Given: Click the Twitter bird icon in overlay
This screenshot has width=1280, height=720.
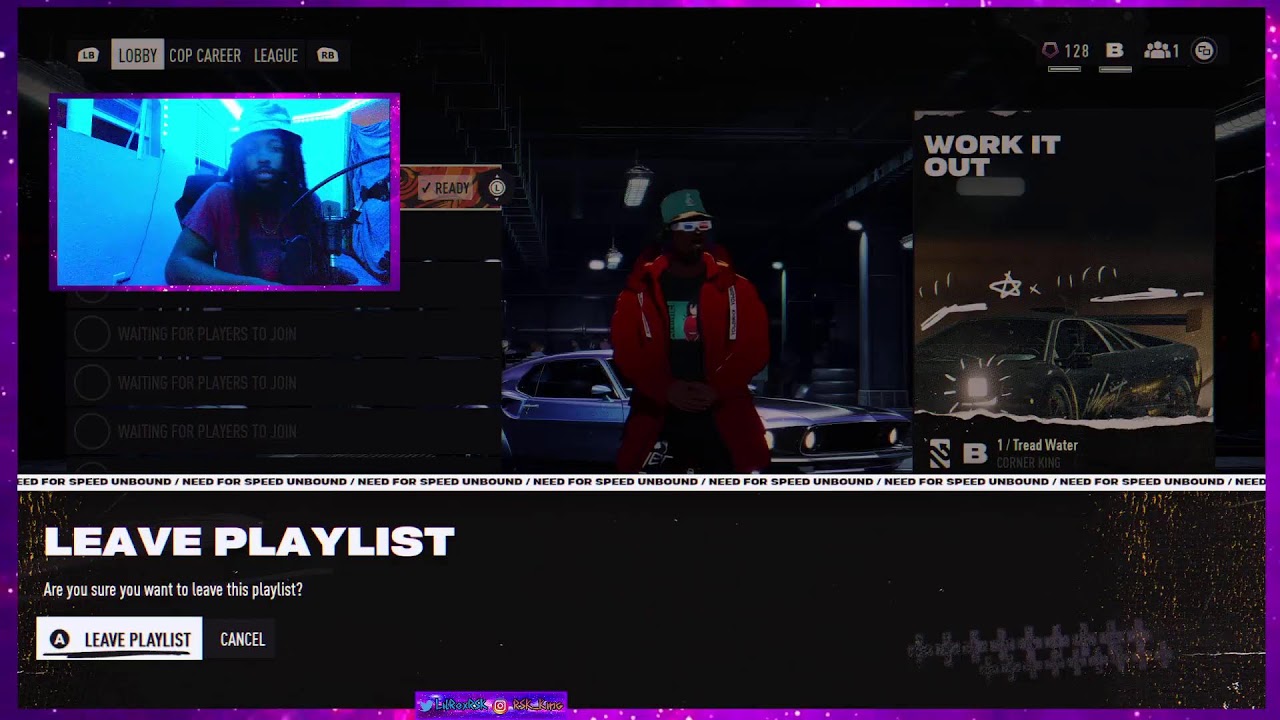Looking at the screenshot, I should click(426, 705).
